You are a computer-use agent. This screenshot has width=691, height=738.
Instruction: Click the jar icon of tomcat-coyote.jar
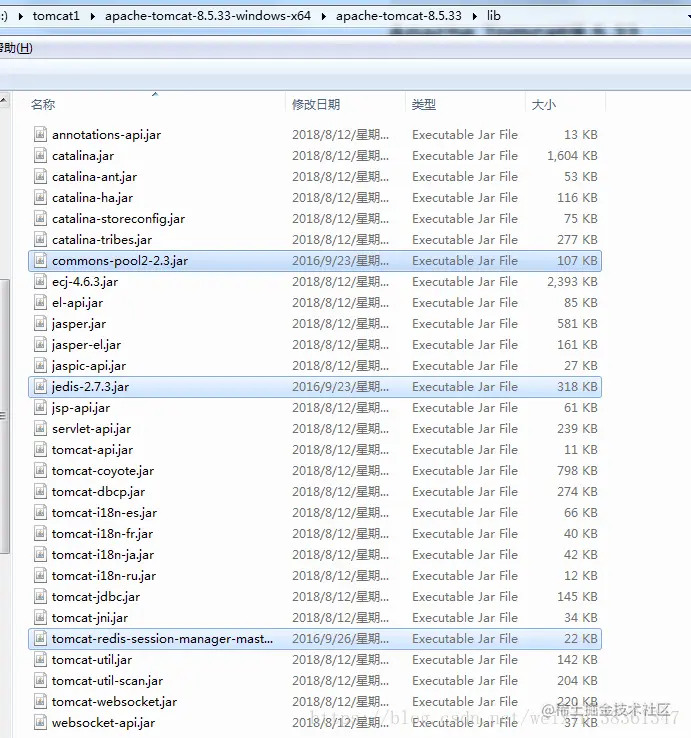tap(40, 471)
